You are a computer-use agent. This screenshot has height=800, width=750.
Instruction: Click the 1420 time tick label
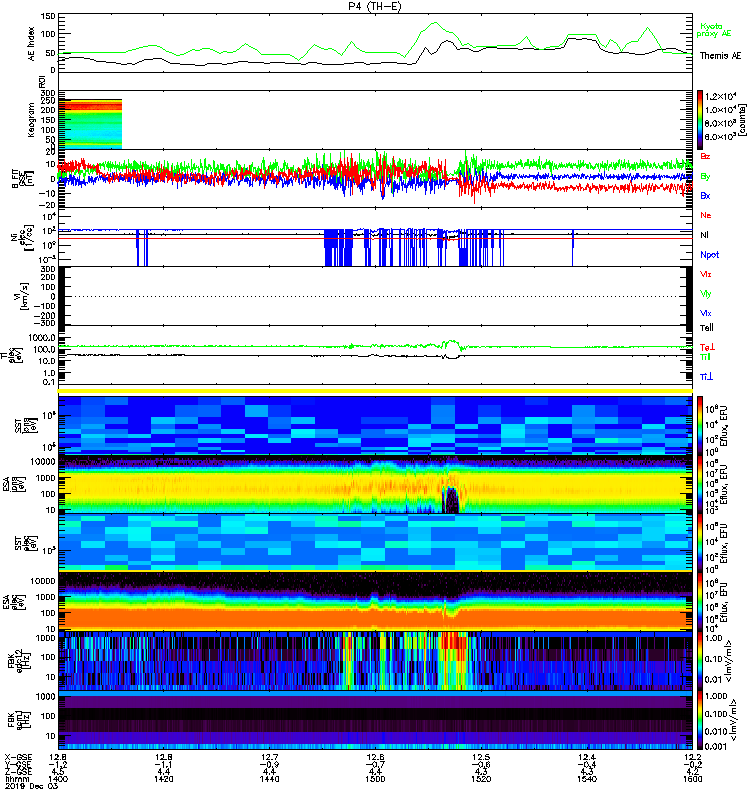(x=163, y=779)
